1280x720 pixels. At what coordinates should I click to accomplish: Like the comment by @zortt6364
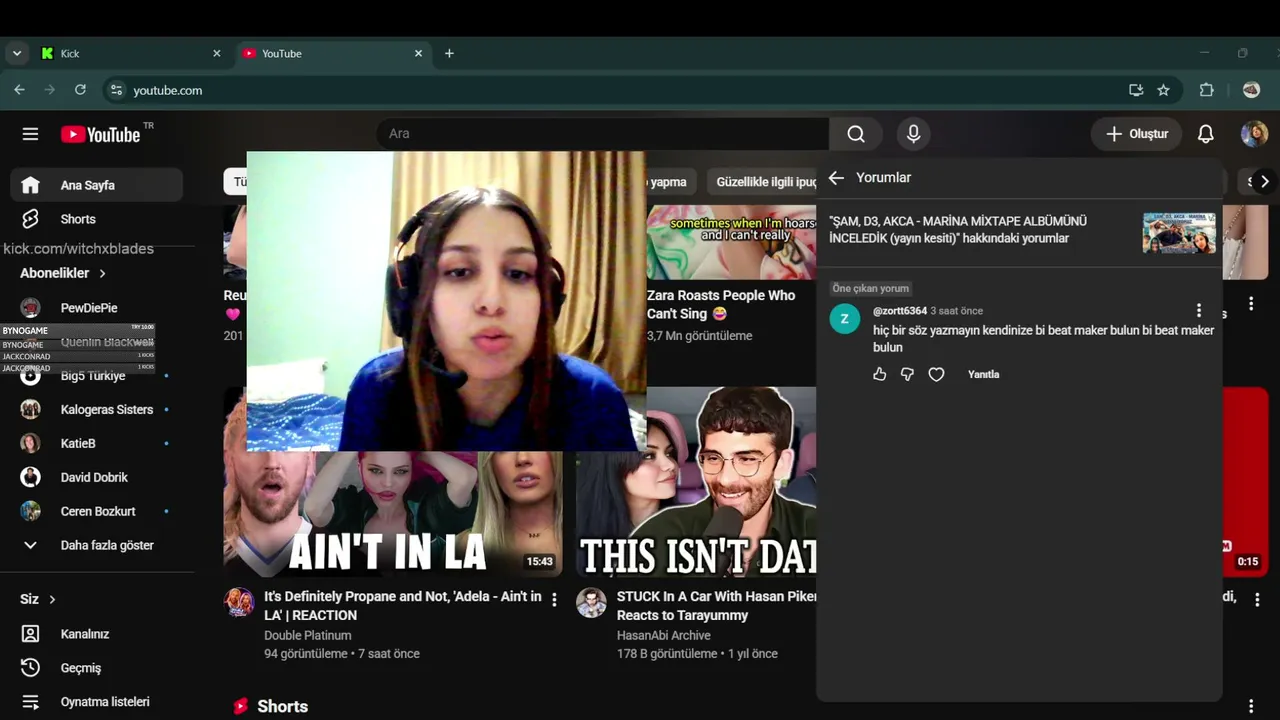click(x=879, y=374)
